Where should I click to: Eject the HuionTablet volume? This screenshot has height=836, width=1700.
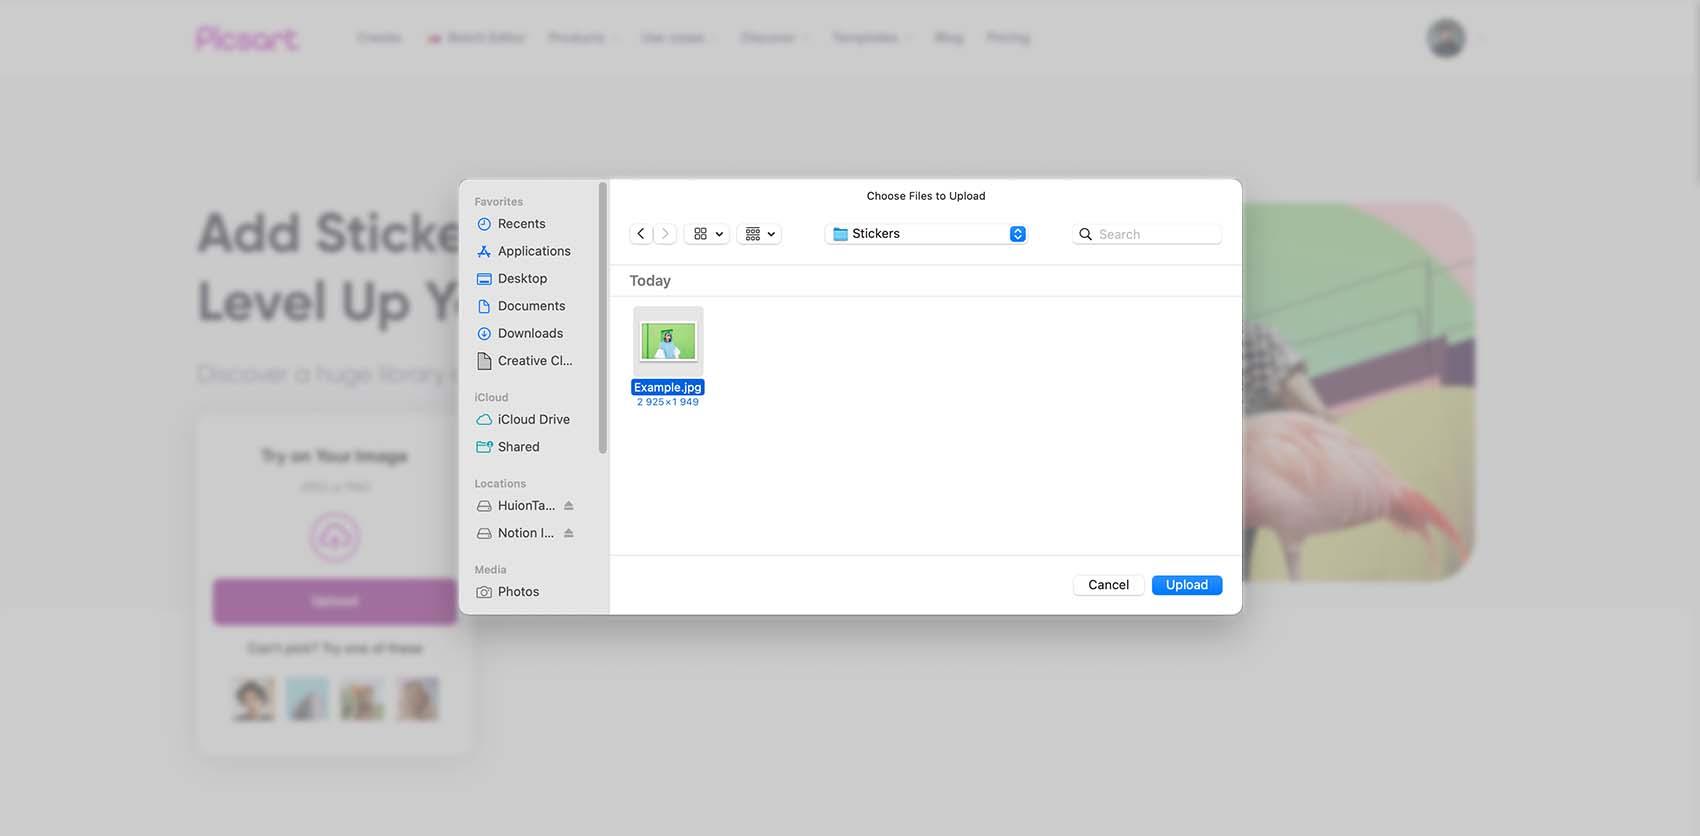click(x=569, y=506)
